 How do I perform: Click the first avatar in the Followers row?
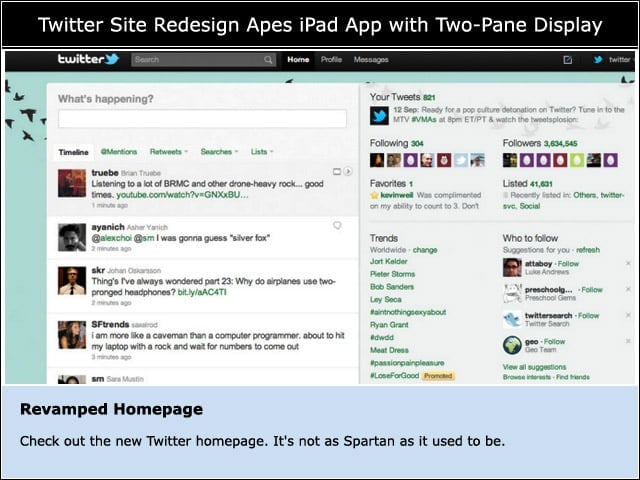point(510,160)
